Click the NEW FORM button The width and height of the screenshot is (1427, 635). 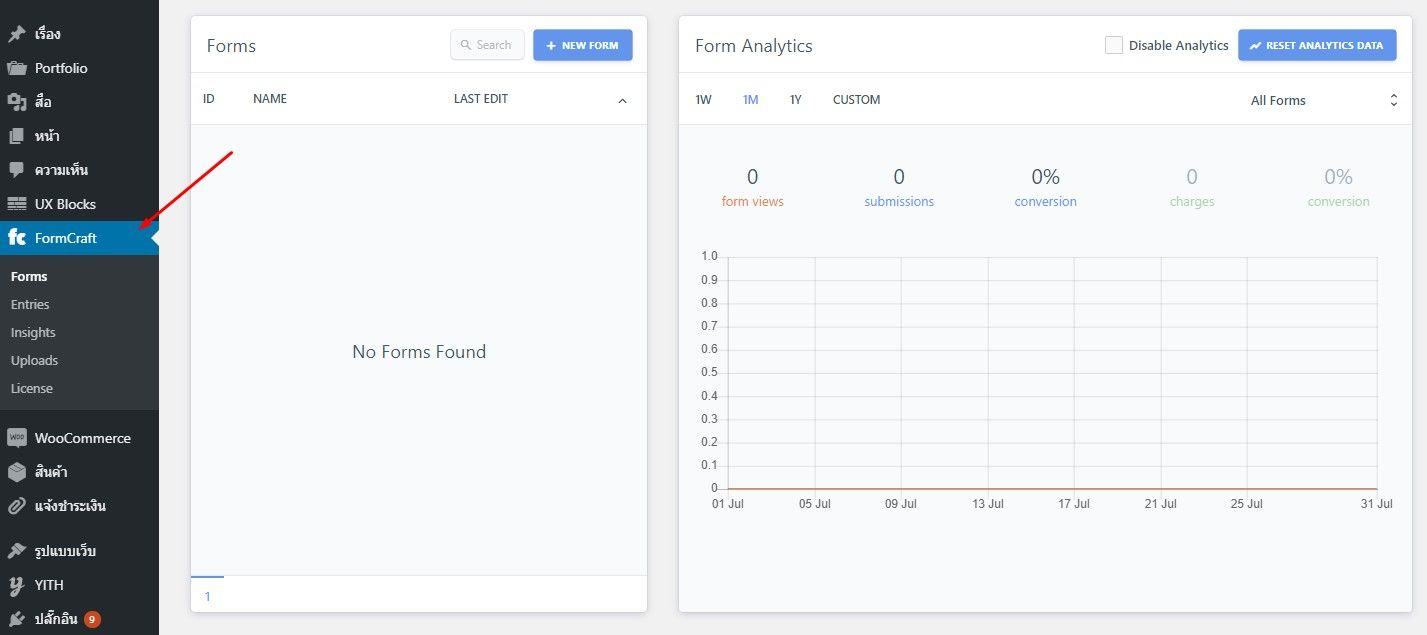point(583,45)
